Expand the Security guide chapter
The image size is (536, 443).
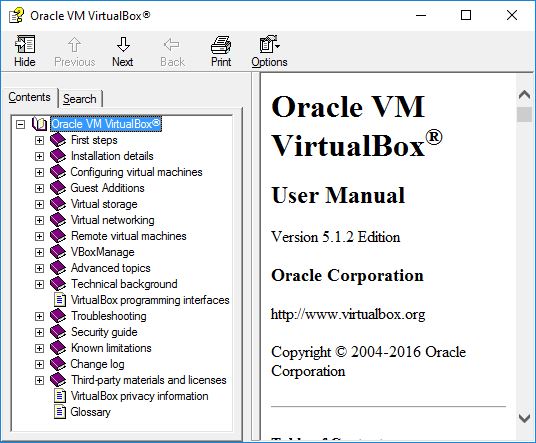(39, 332)
